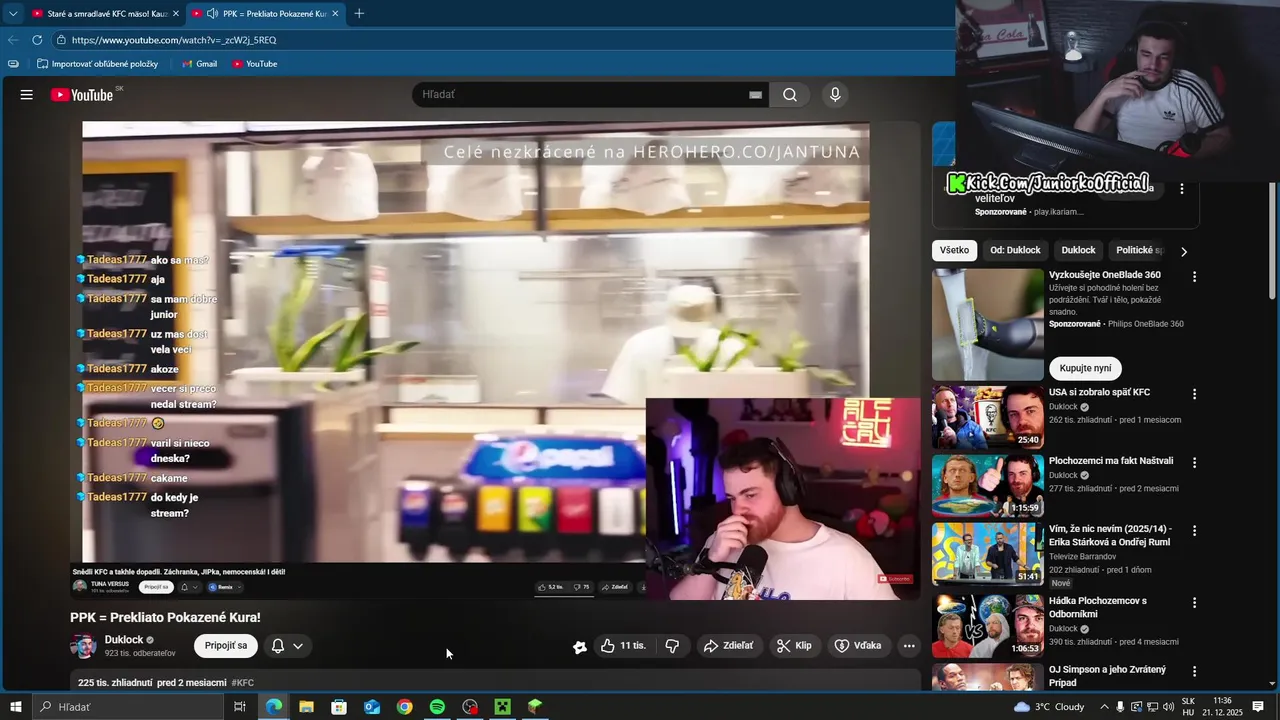View site information lock icon in address bar

coord(61,40)
